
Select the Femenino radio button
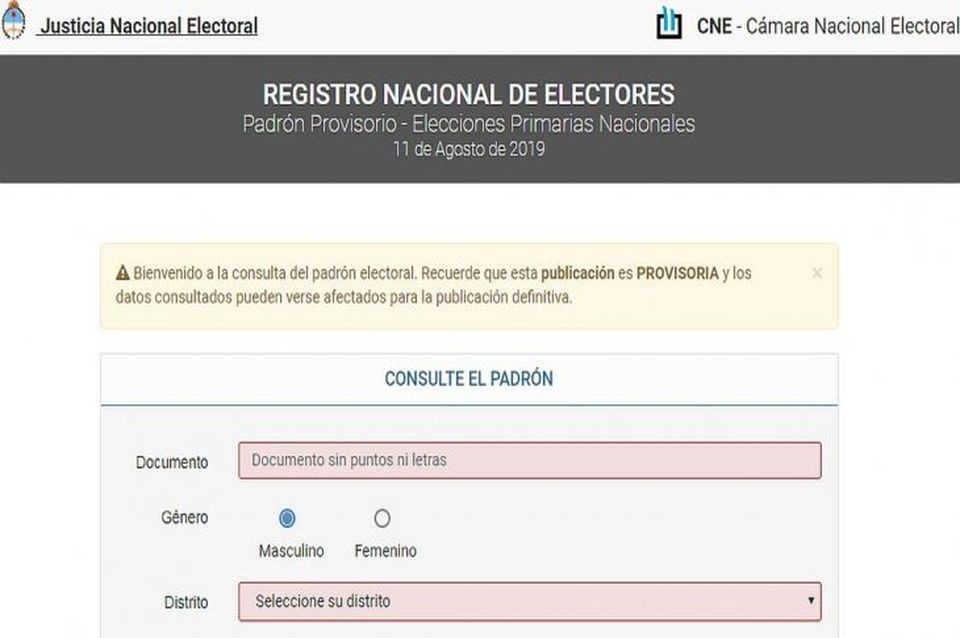coord(382,518)
